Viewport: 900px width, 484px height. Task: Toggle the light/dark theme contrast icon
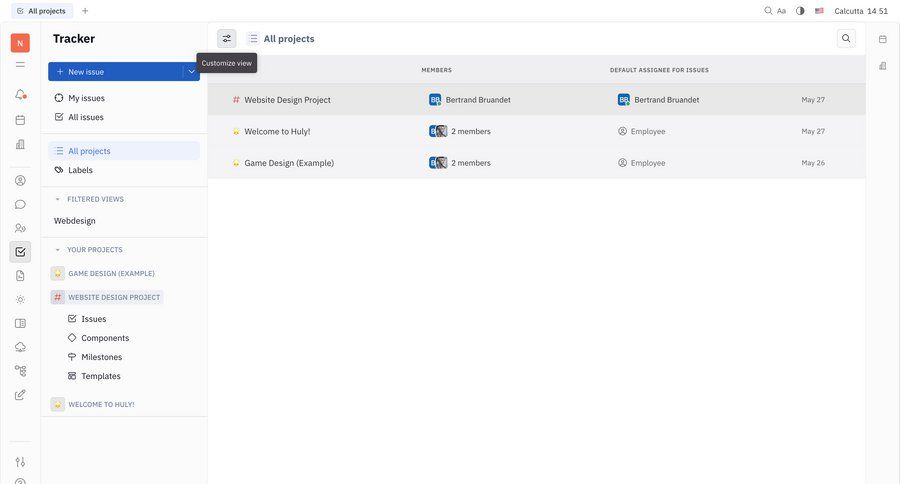click(800, 11)
